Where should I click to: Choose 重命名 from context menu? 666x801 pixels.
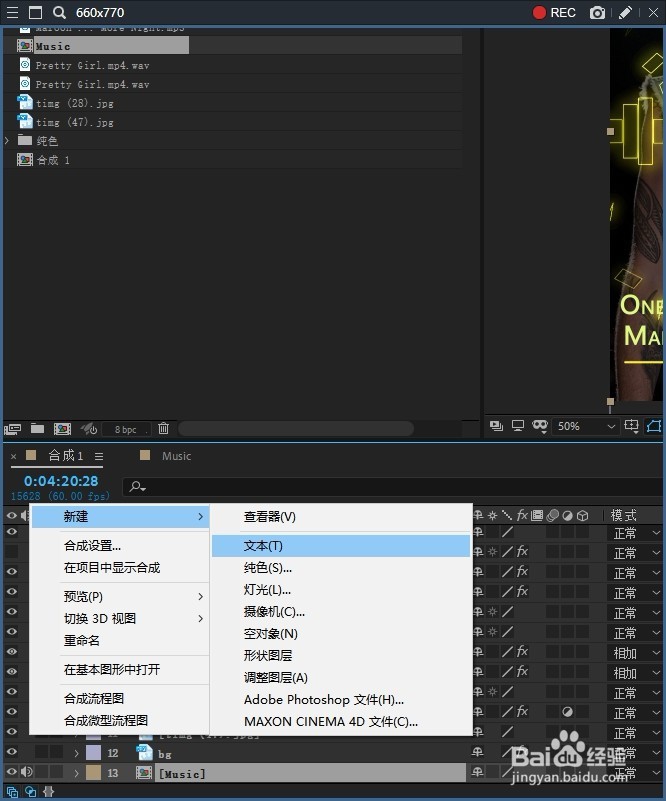pyautogui.click(x=82, y=641)
